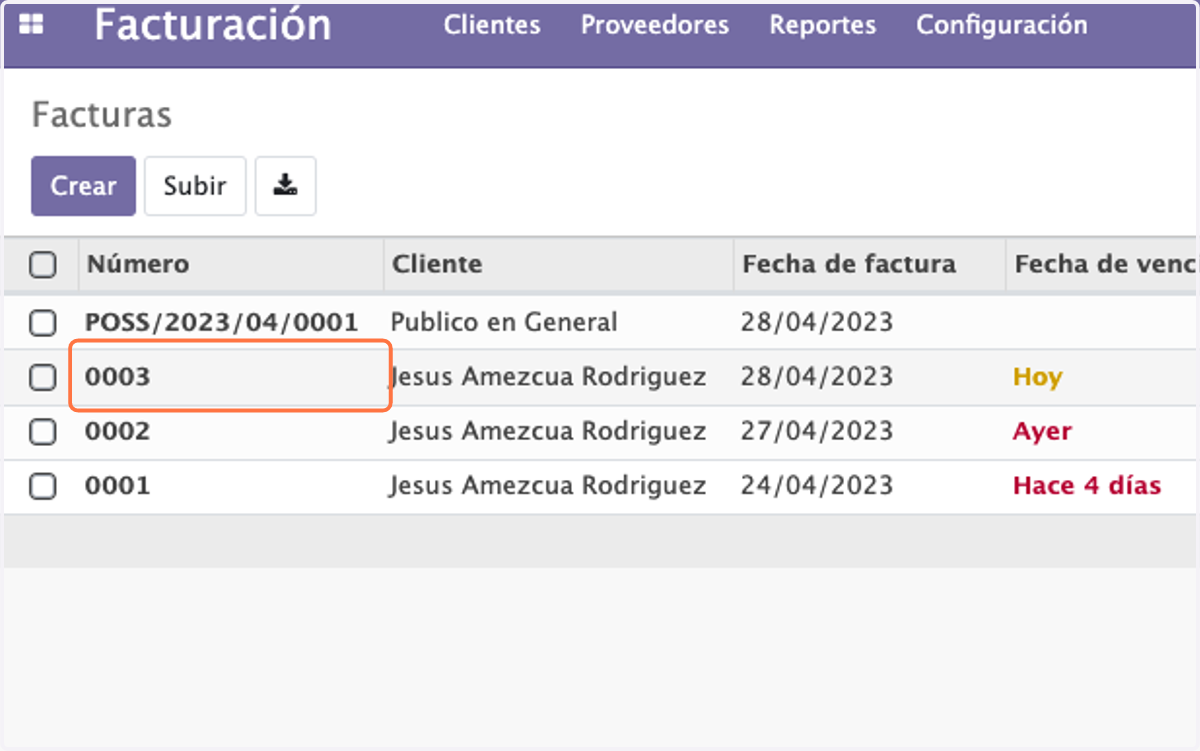Select Jesus Amezcua Rodriguez in row 0001

pyautogui.click(x=548, y=486)
